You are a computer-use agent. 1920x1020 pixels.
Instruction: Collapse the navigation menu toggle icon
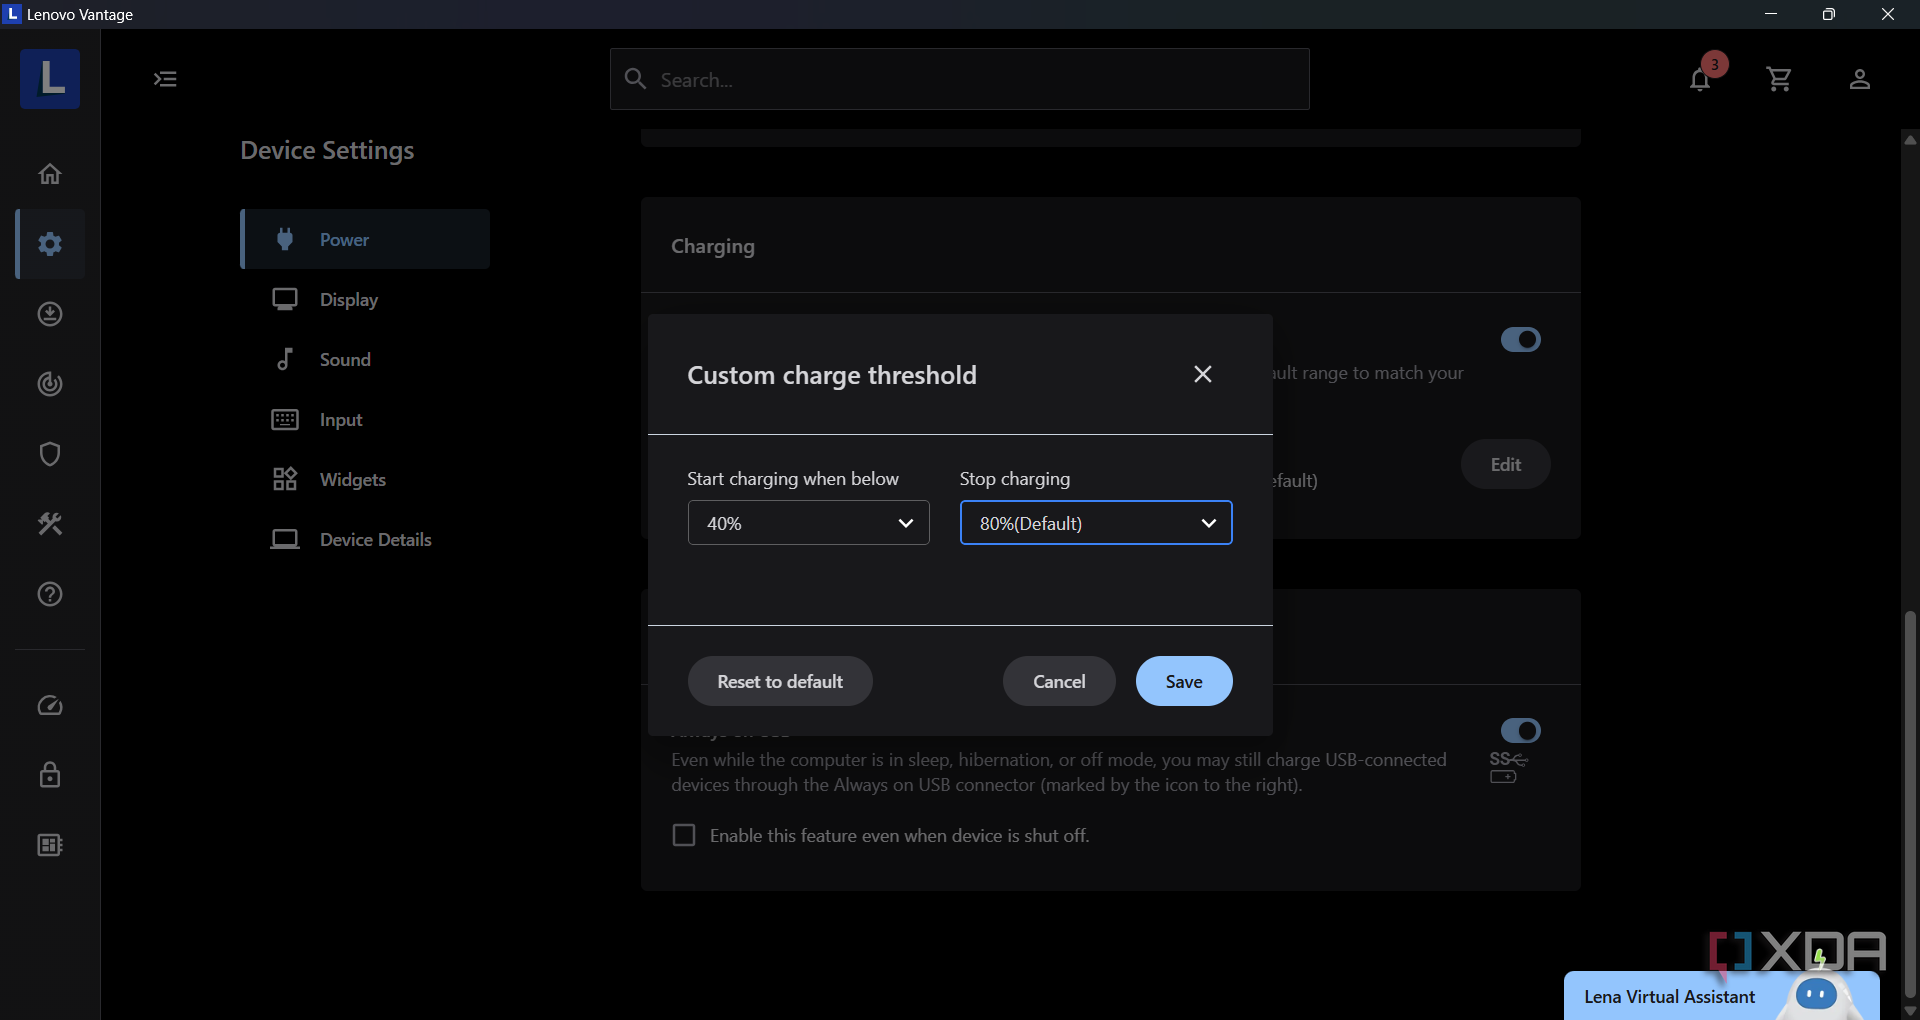(165, 79)
